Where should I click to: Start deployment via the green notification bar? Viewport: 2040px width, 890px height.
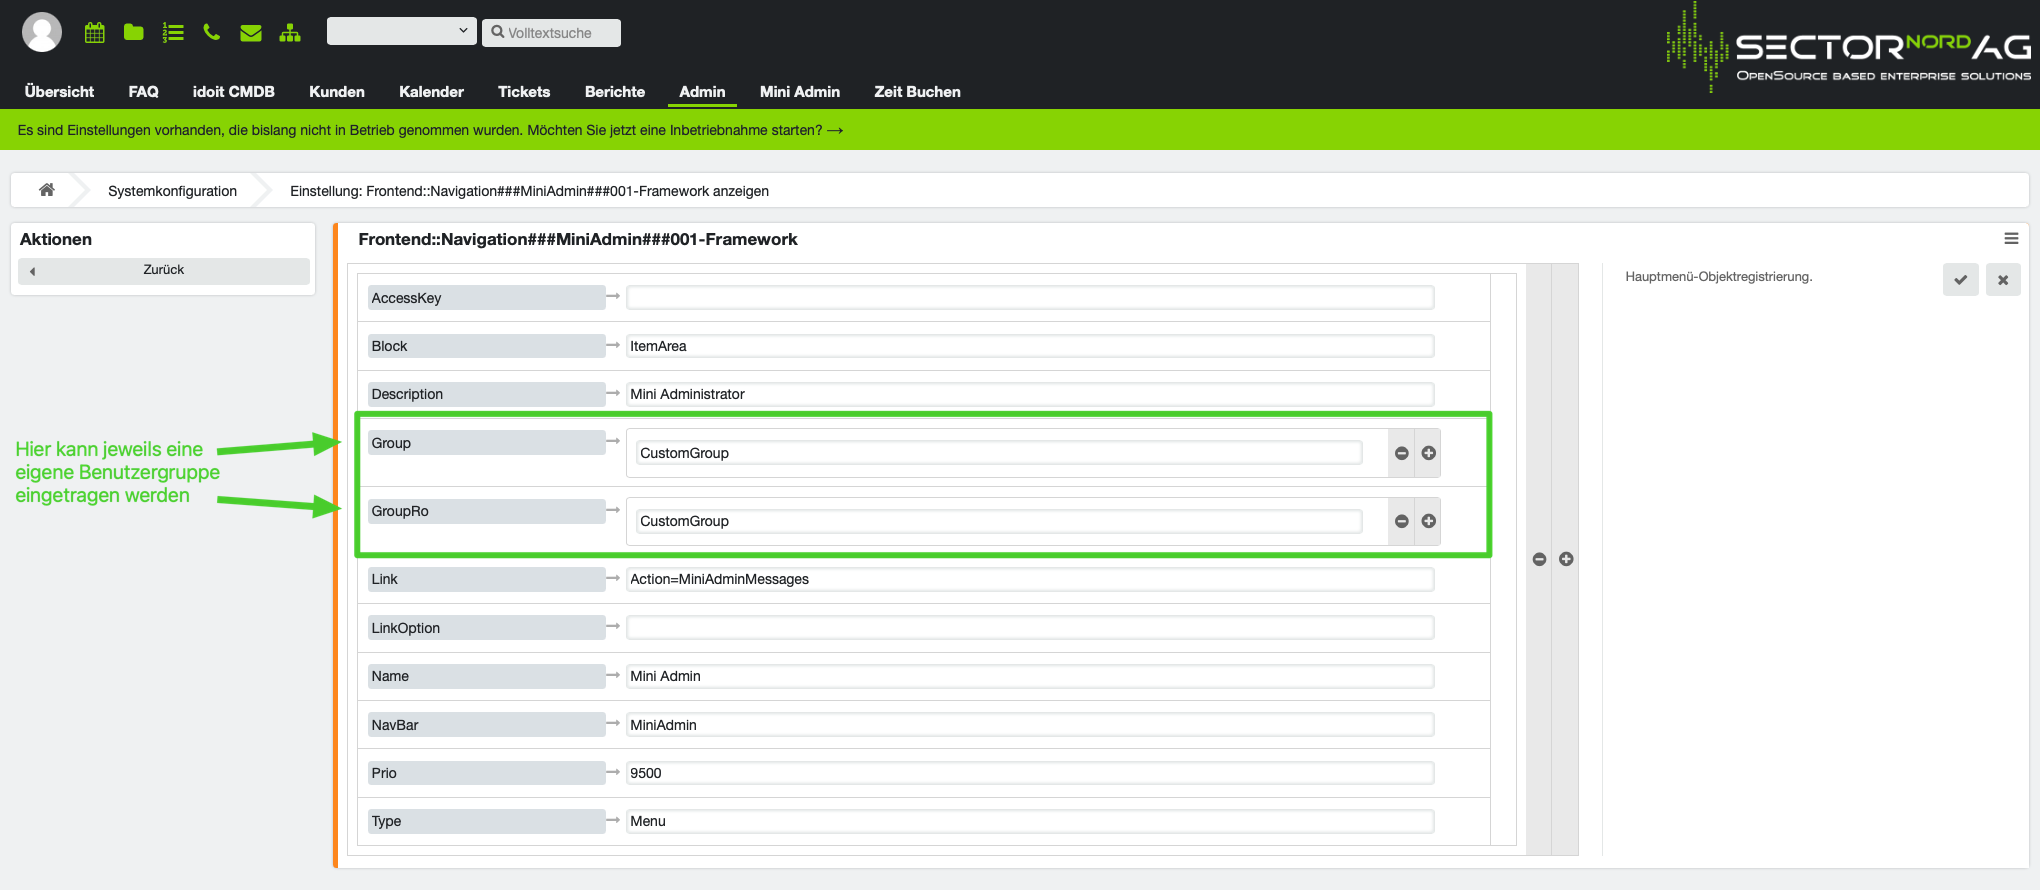(x=430, y=130)
